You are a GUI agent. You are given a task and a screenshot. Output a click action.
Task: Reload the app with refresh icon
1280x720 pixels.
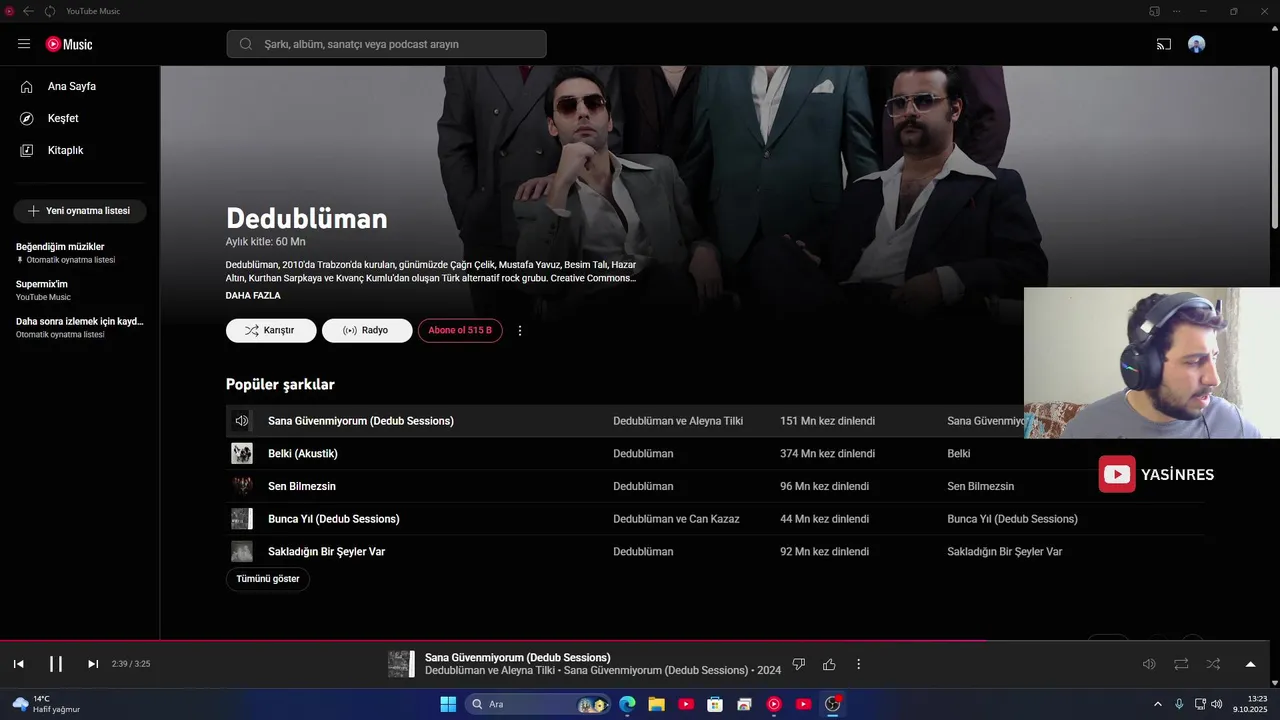coord(50,11)
